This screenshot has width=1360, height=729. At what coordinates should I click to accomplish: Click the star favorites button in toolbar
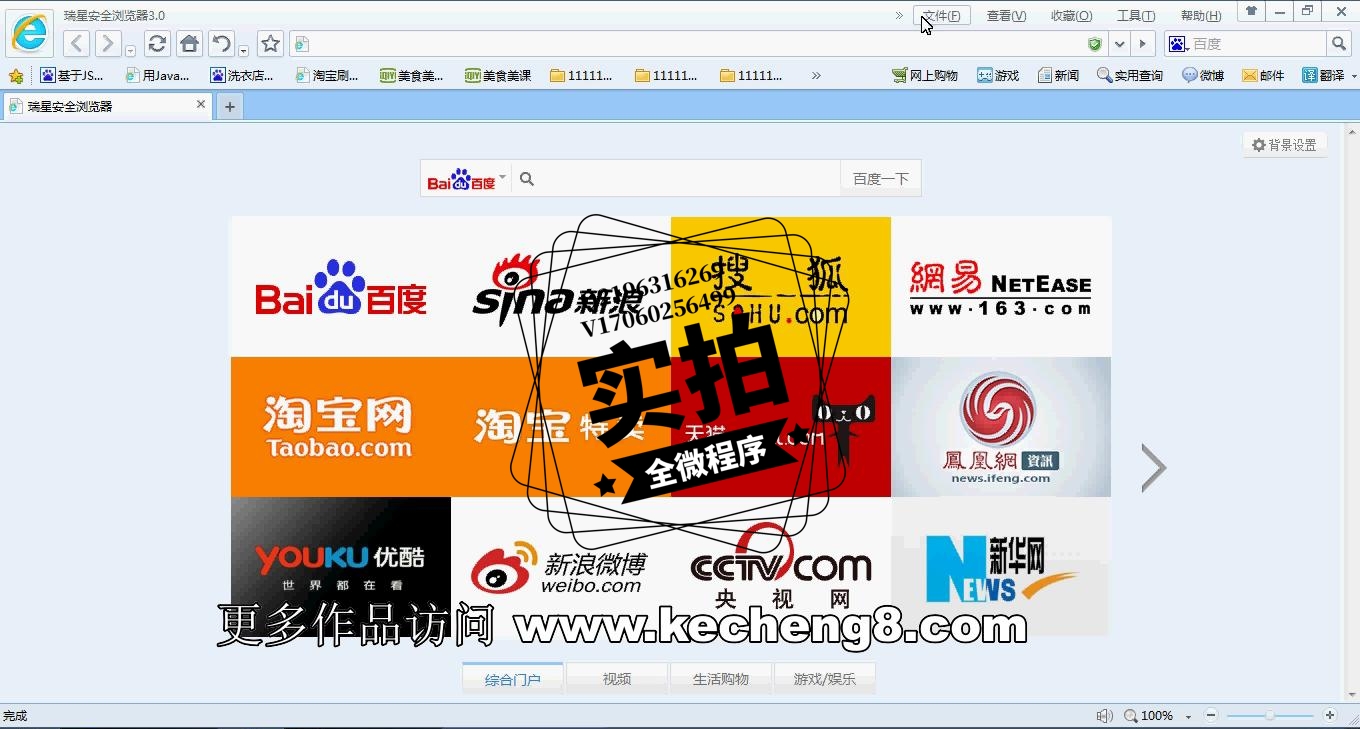[270, 44]
